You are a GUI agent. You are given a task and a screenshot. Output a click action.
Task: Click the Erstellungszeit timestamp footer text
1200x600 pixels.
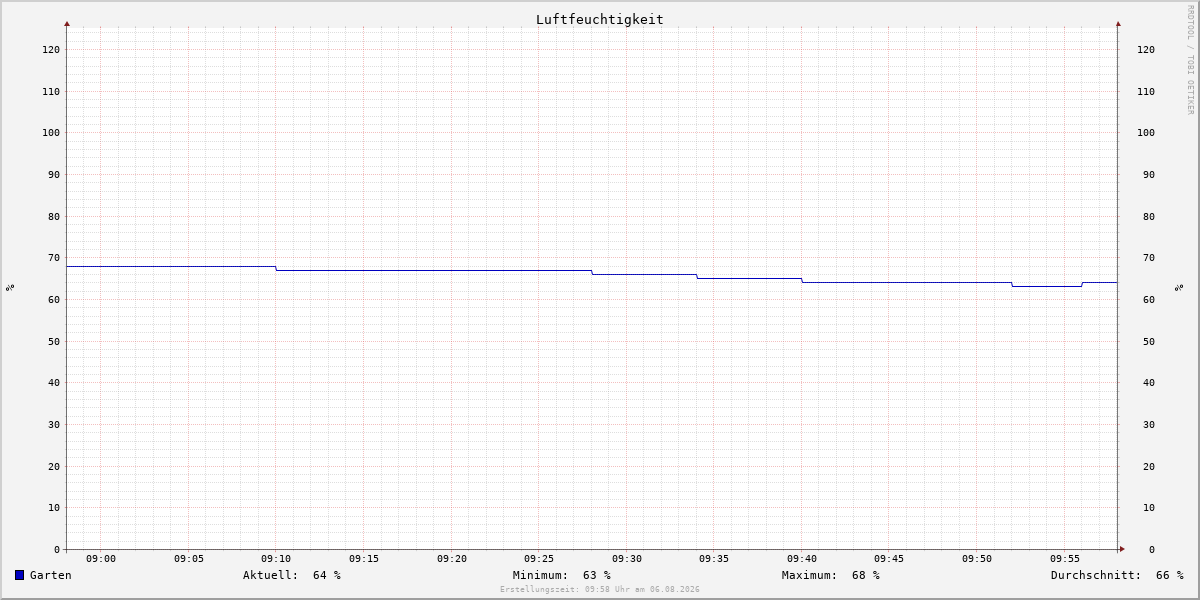pyautogui.click(x=600, y=589)
